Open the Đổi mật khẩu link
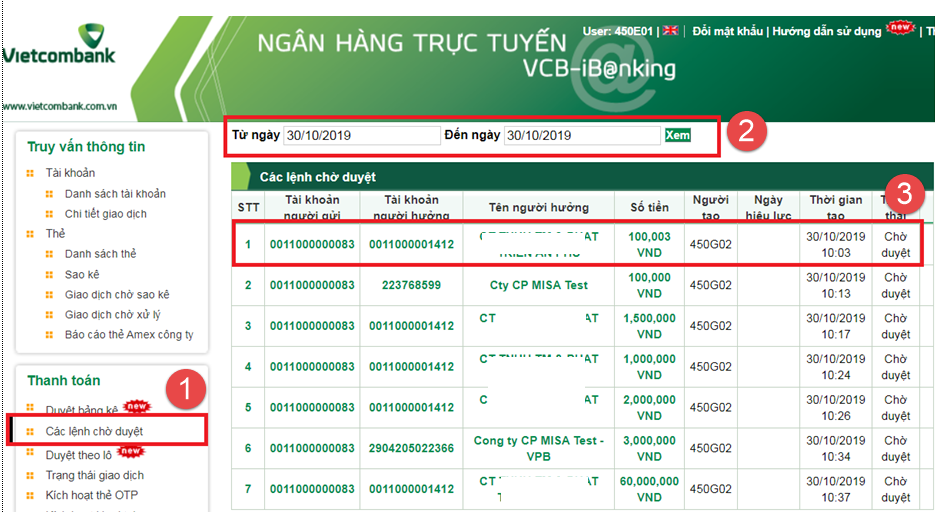 pyautogui.click(x=727, y=31)
